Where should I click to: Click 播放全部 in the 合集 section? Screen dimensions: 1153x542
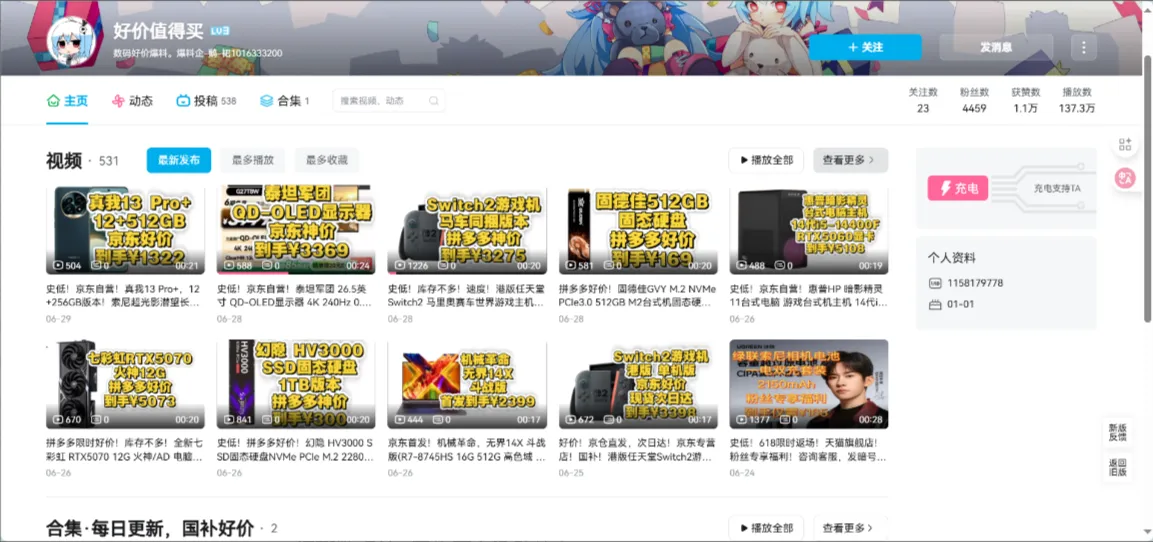766,527
